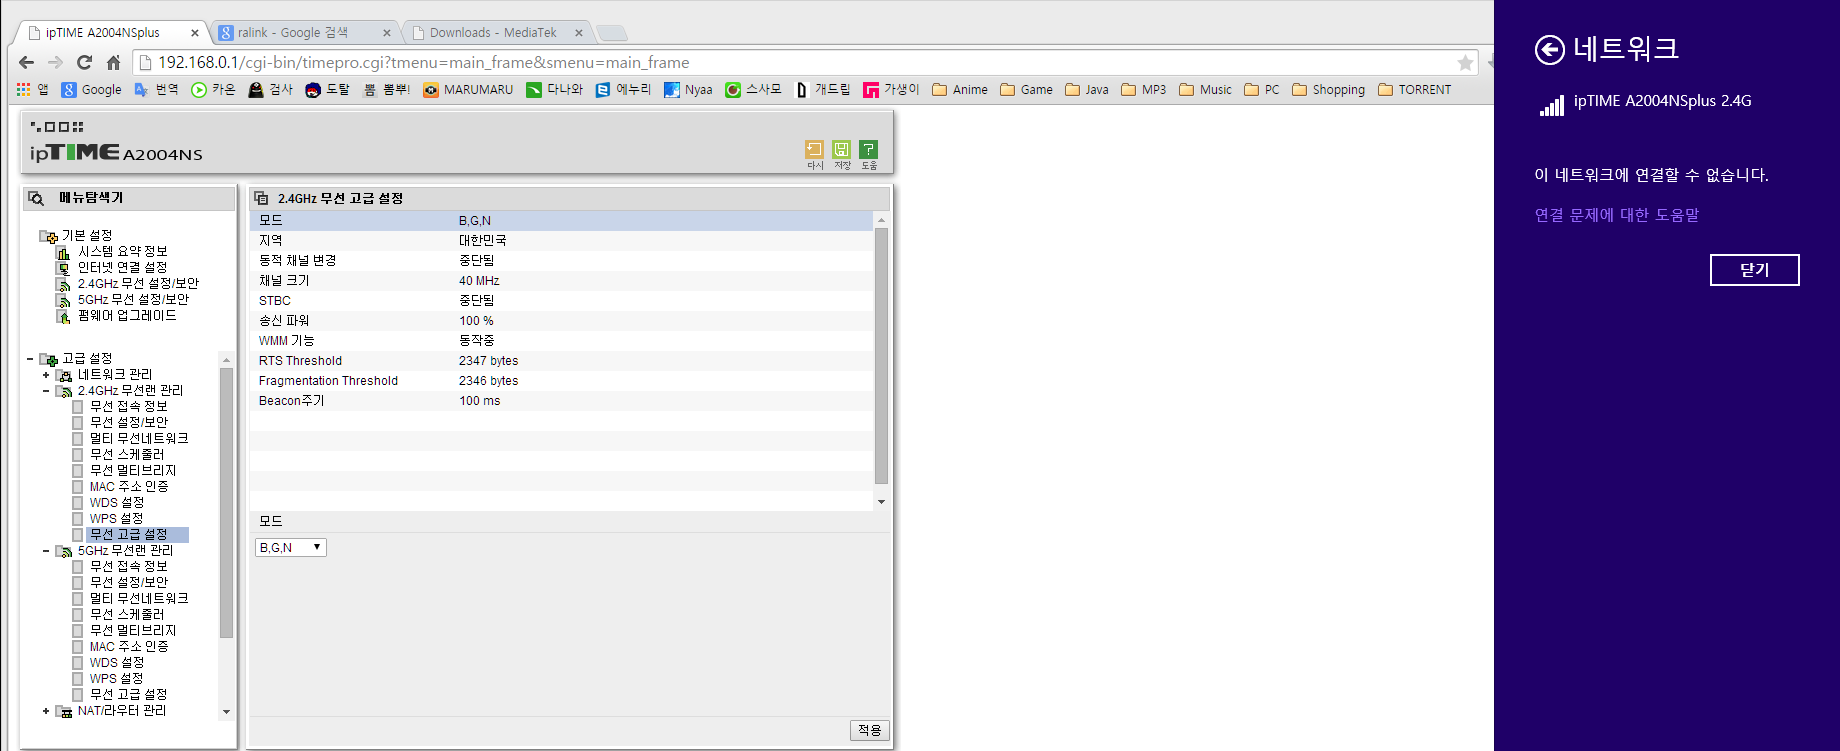Click the ipTIME save (저장) icon
Viewport: 1840px width, 751px height.
(x=841, y=150)
